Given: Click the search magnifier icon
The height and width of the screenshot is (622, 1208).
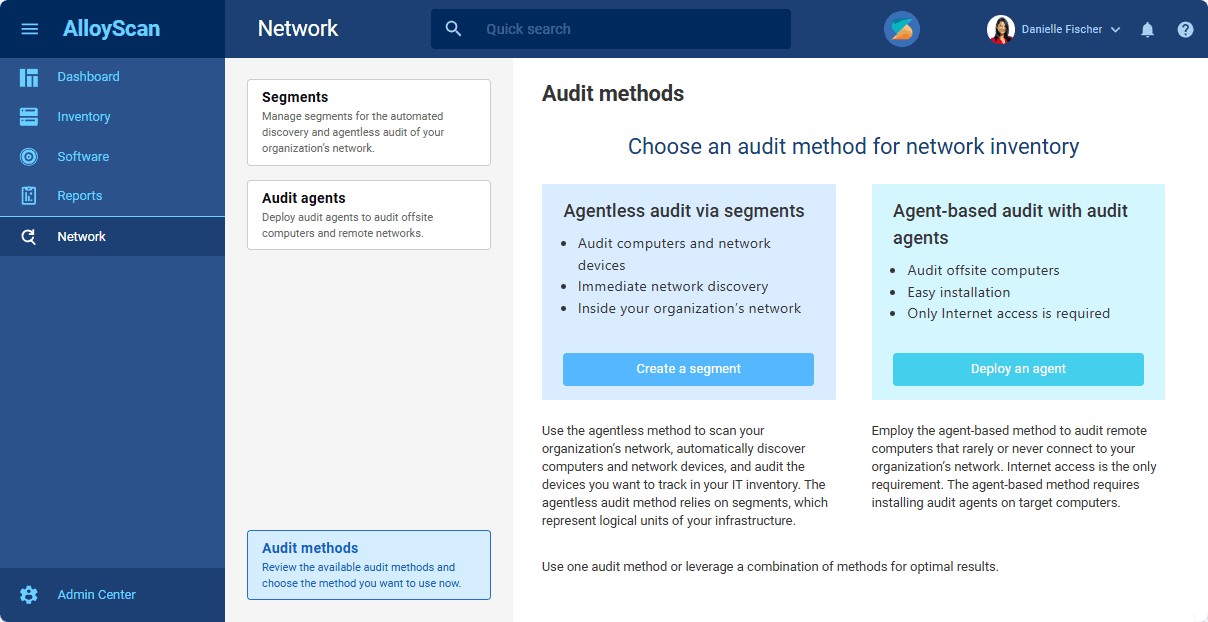Looking at the screenshot, I should 453,29.
